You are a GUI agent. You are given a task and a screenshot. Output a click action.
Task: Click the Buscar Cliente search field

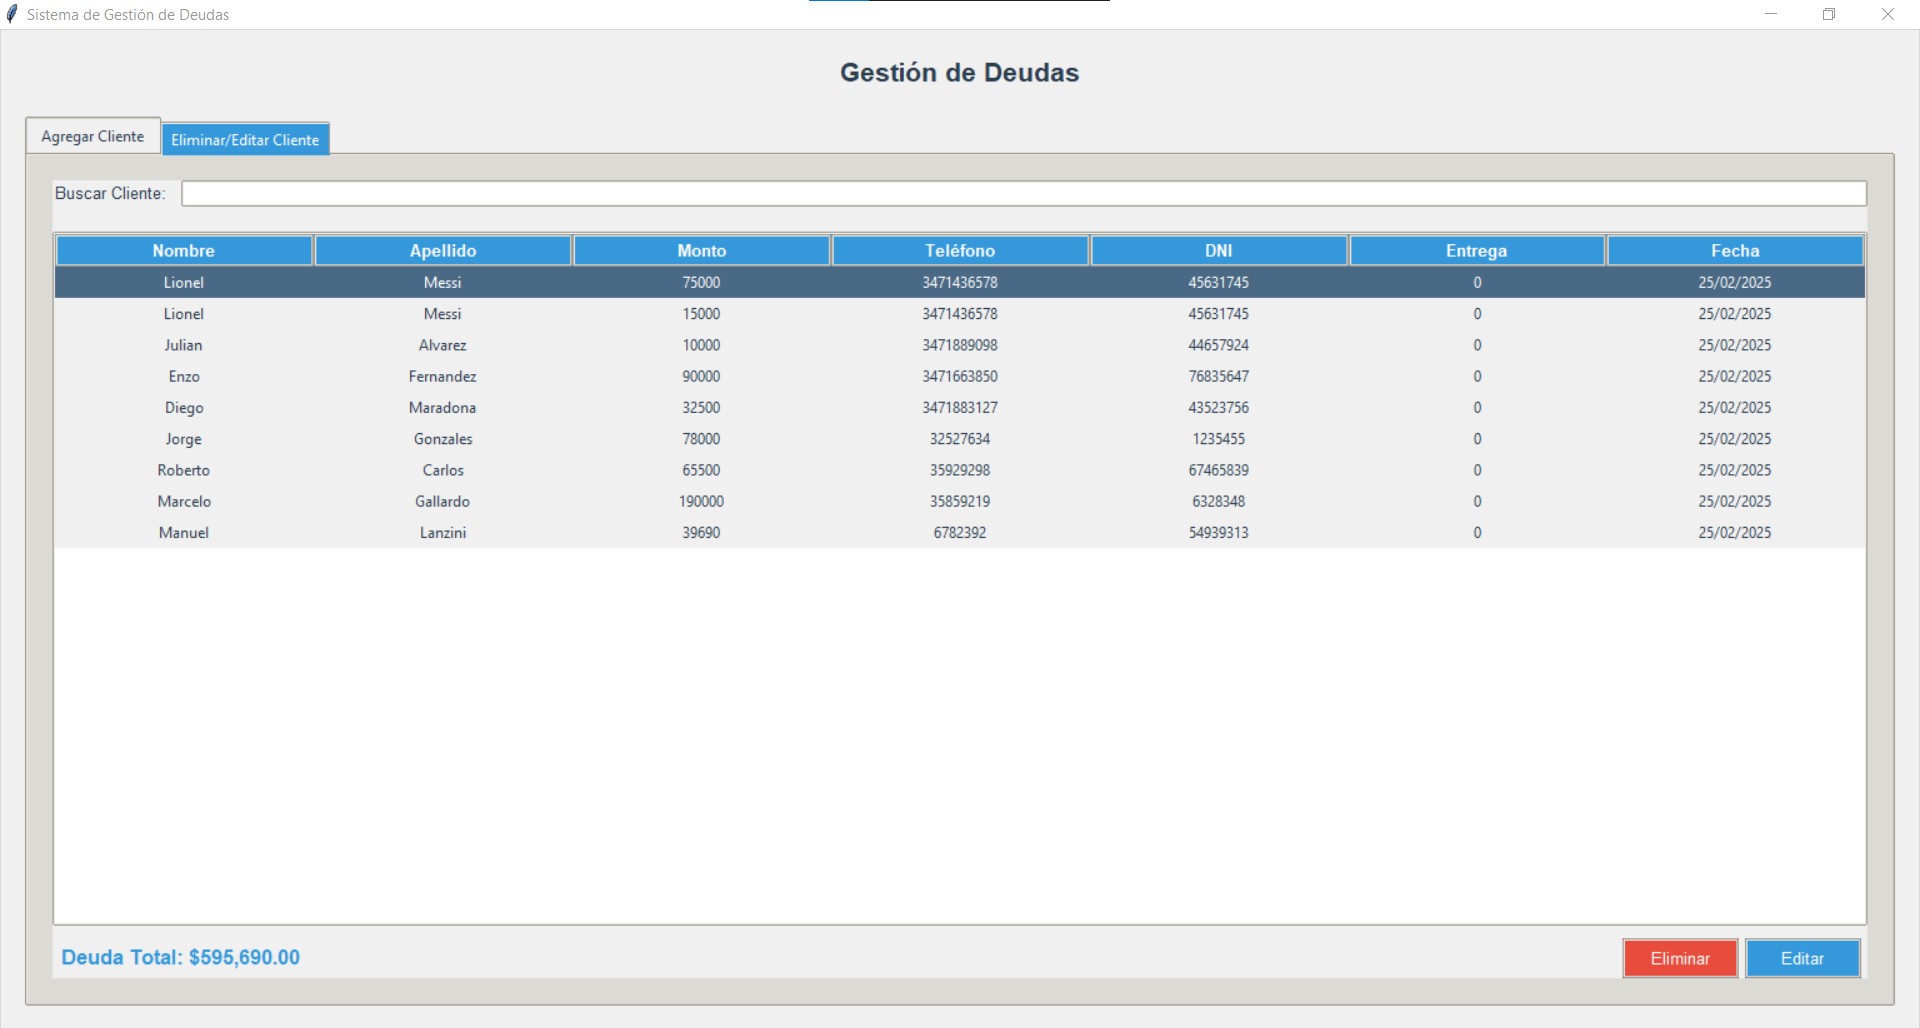click(1023, 193)
